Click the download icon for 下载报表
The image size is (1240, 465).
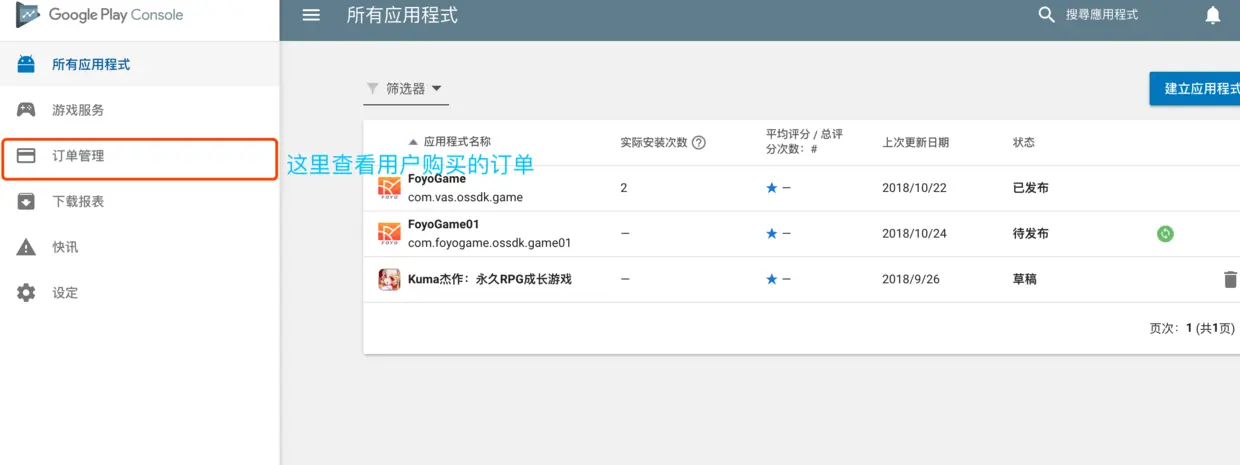26,201
